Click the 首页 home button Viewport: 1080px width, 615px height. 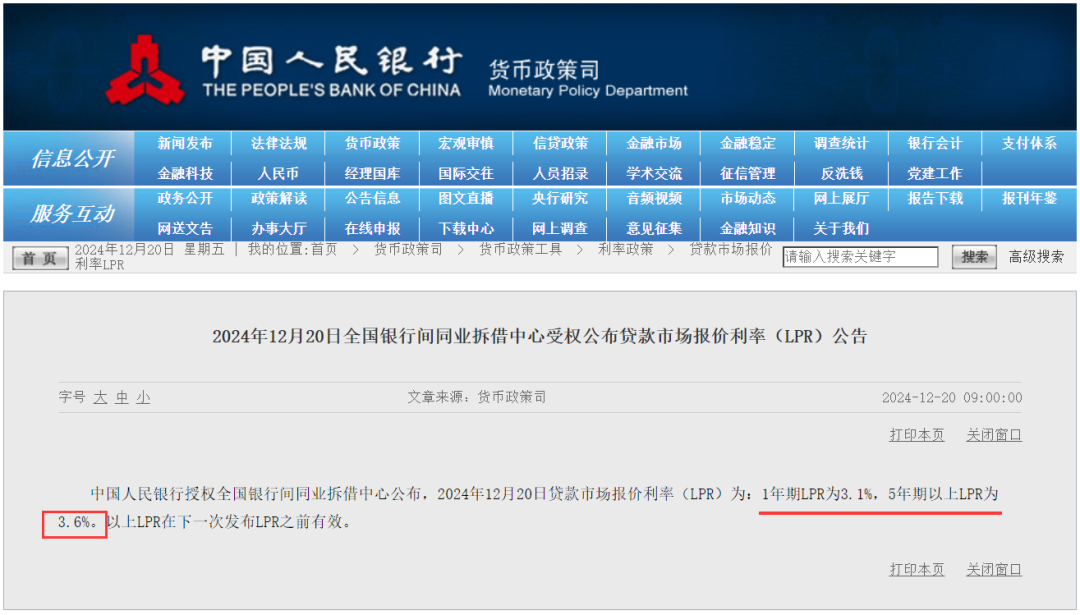tap(40, 258)
